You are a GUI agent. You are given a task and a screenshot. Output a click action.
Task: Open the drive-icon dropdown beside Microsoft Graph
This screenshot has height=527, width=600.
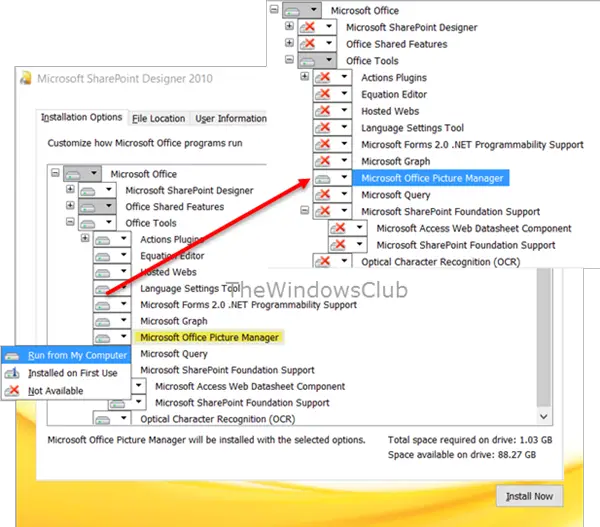pyautogui.click(x=124, y=320)
